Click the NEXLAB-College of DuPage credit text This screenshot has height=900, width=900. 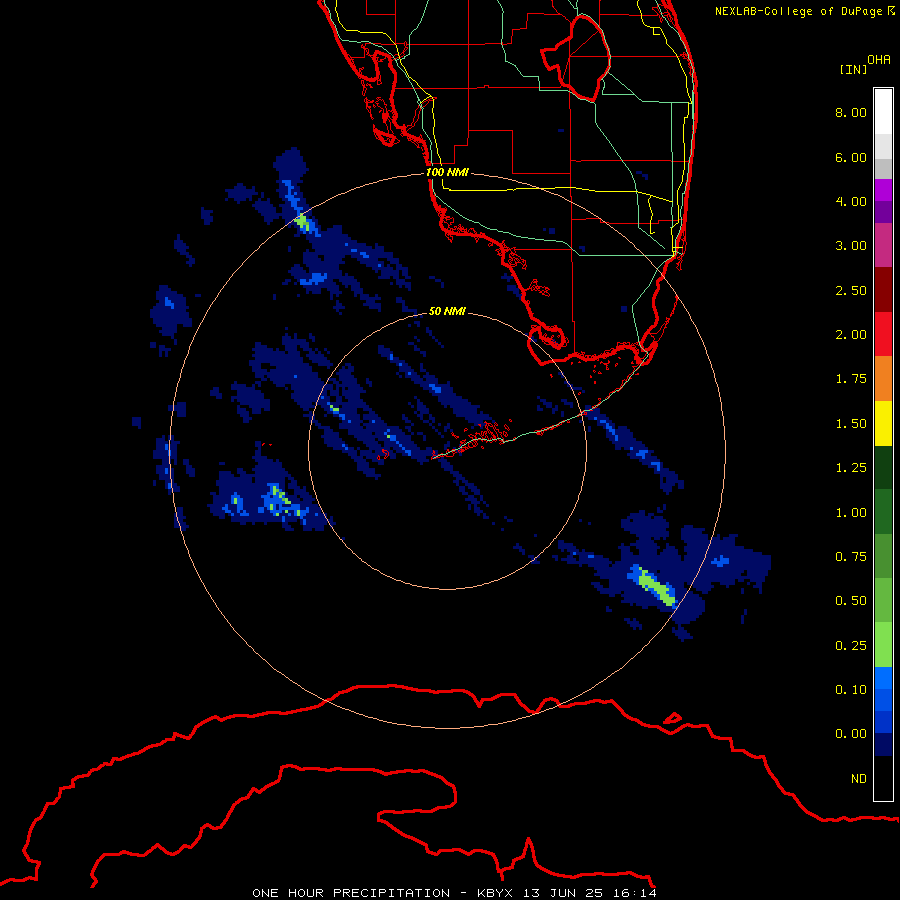pyautogui.click(x=798, y=11)
